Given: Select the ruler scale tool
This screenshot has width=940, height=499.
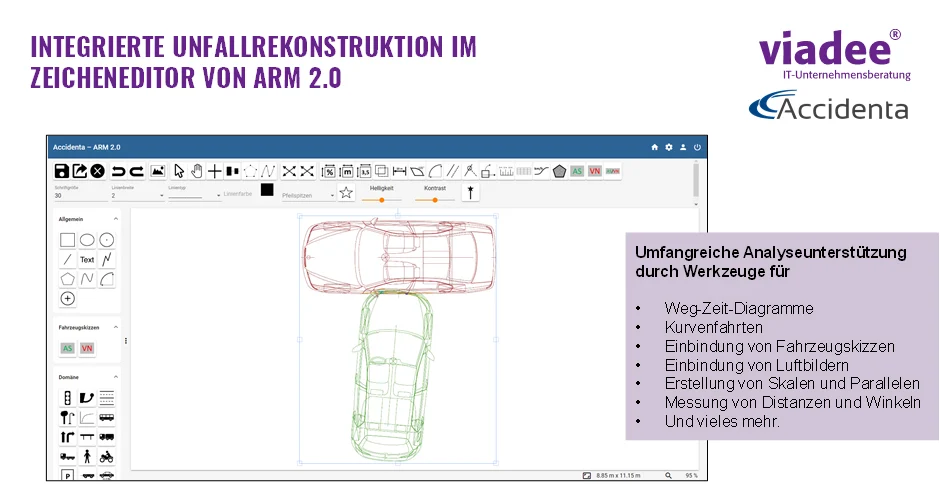Looking at the screenshot, I should tap(506, 171).
